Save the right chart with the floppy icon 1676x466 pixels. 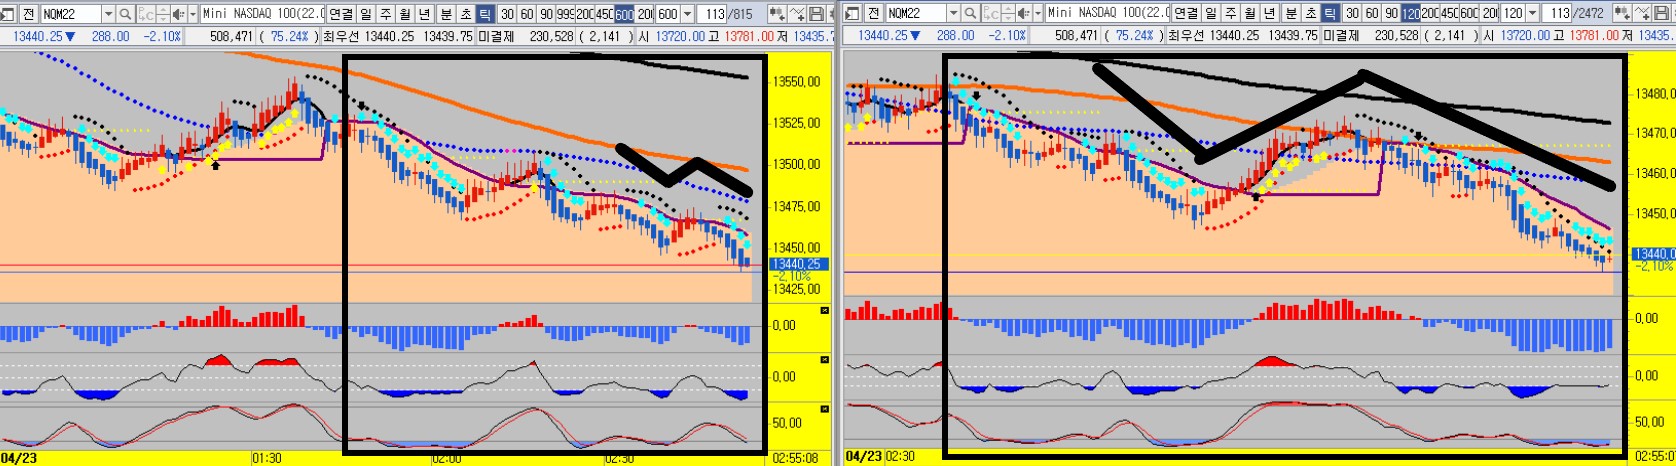click(x=1662, y=14)
